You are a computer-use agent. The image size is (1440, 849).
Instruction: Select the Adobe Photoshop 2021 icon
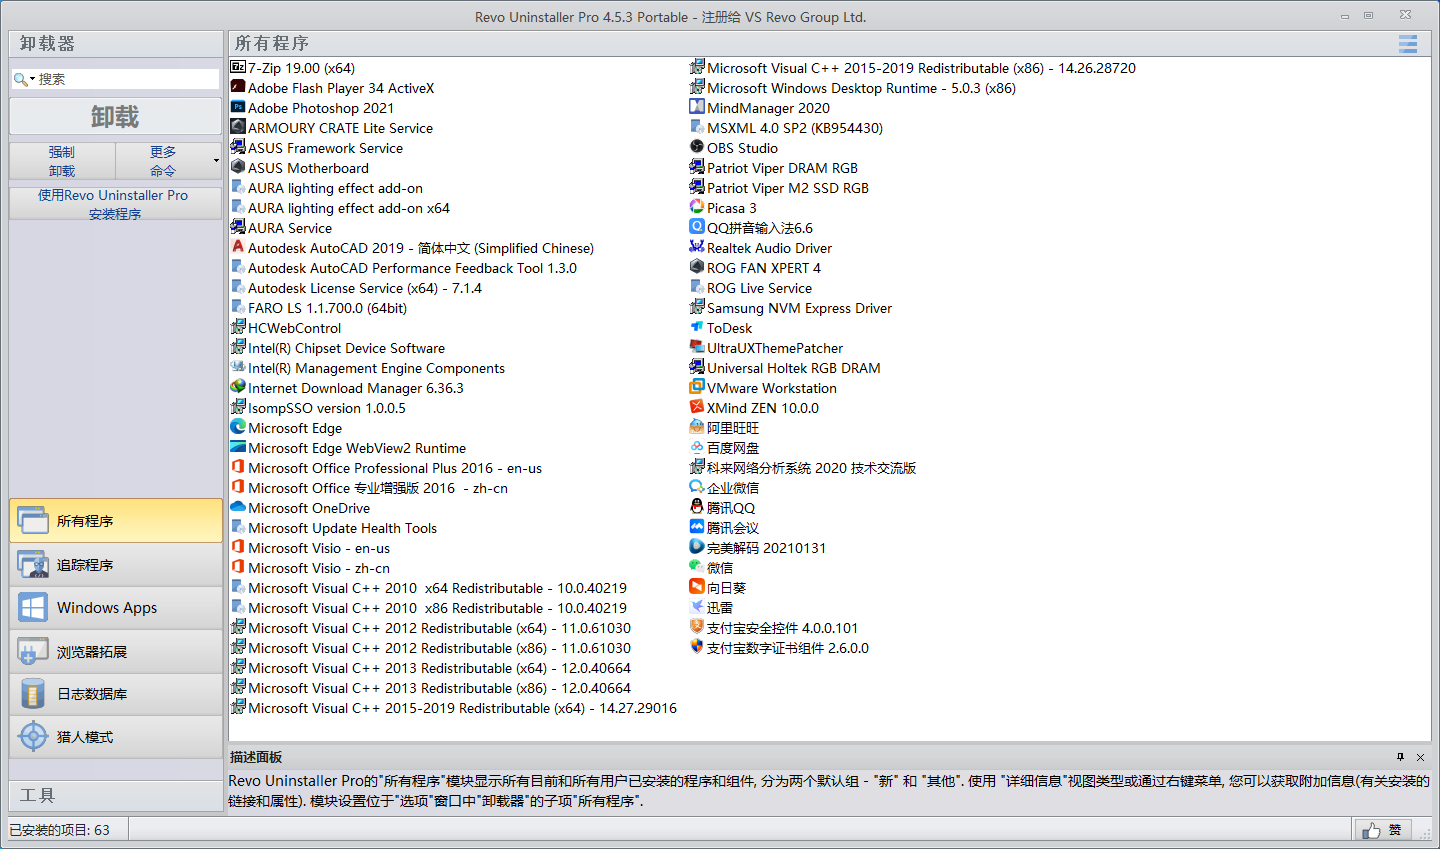point(238,107)
